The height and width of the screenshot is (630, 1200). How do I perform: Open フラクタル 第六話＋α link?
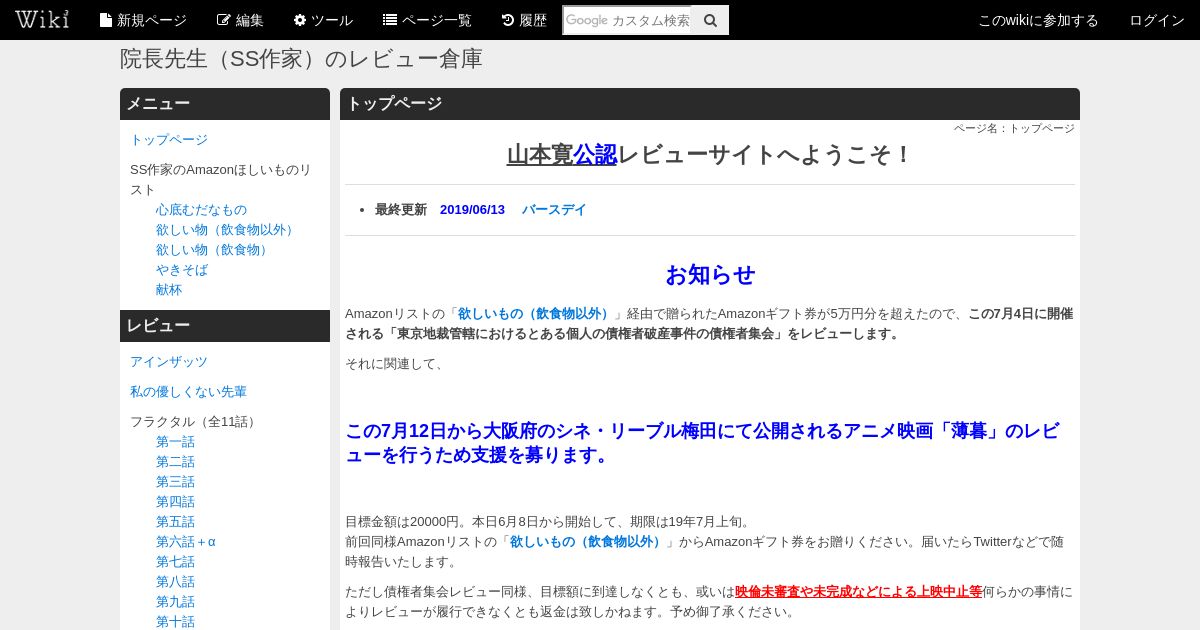[x=186, y=542]
